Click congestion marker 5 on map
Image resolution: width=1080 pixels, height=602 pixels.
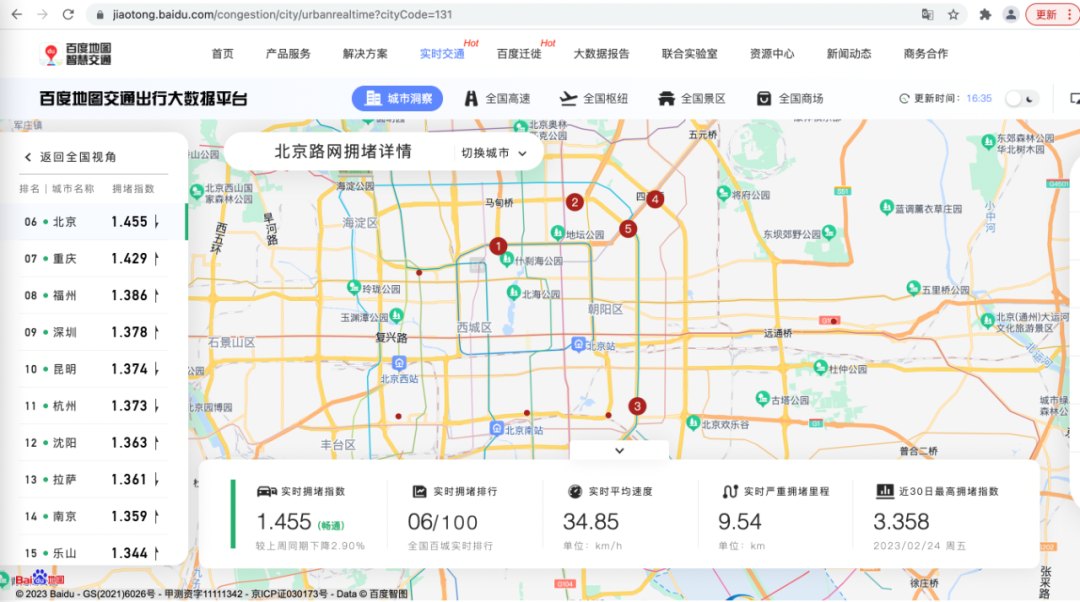pos(627,229)
